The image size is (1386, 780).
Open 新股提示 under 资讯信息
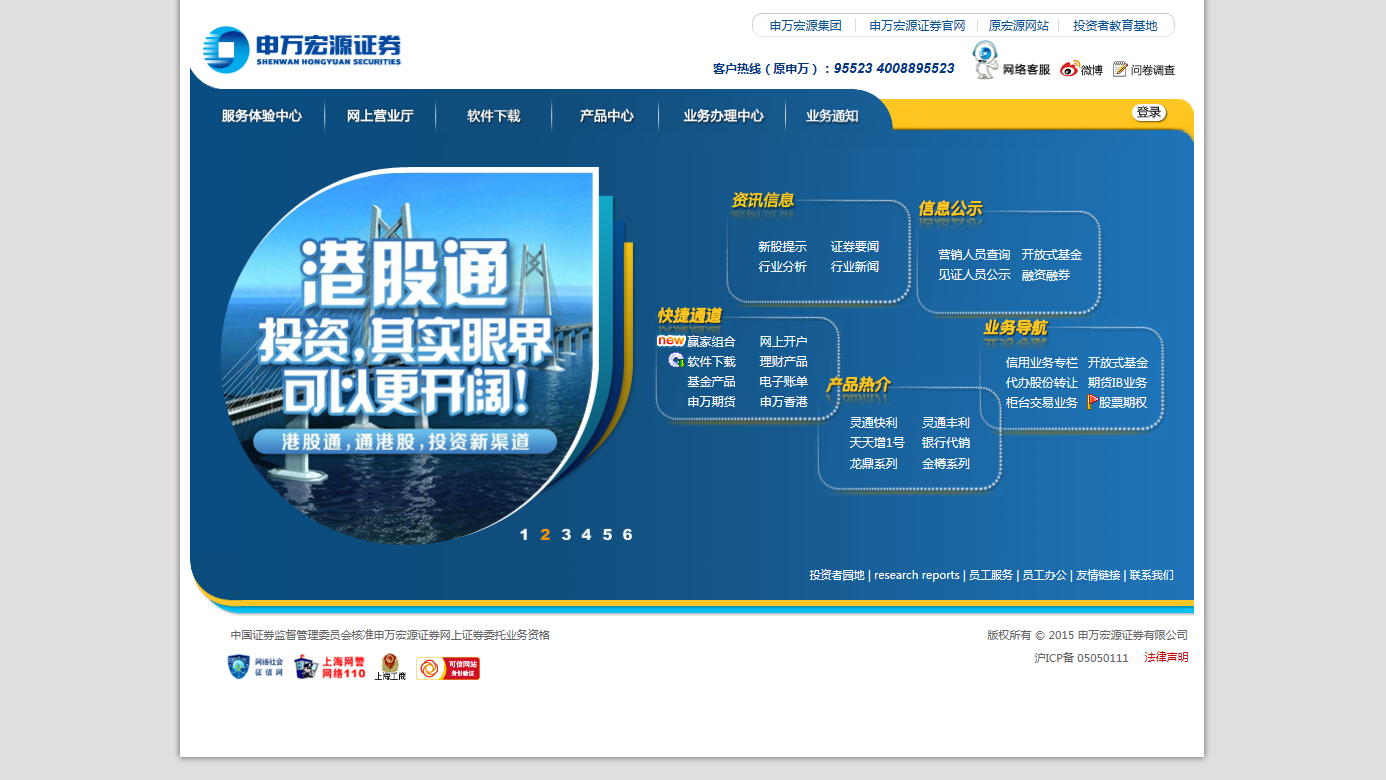point(782,247)
